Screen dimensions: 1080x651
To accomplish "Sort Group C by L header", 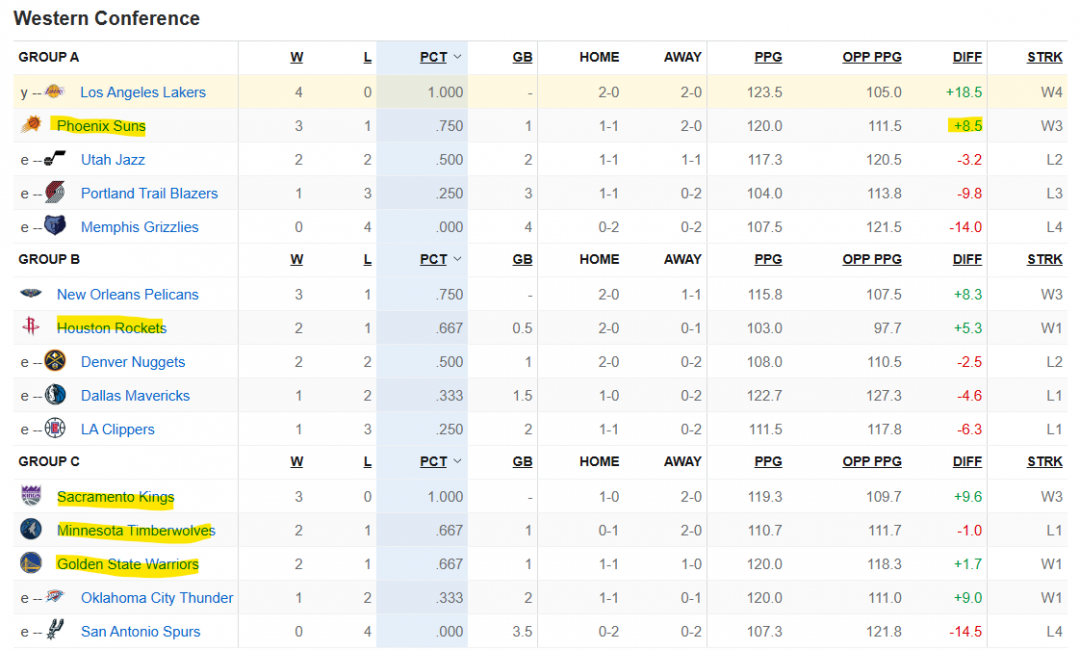I will pyautogui.click(x=368, y=462).
